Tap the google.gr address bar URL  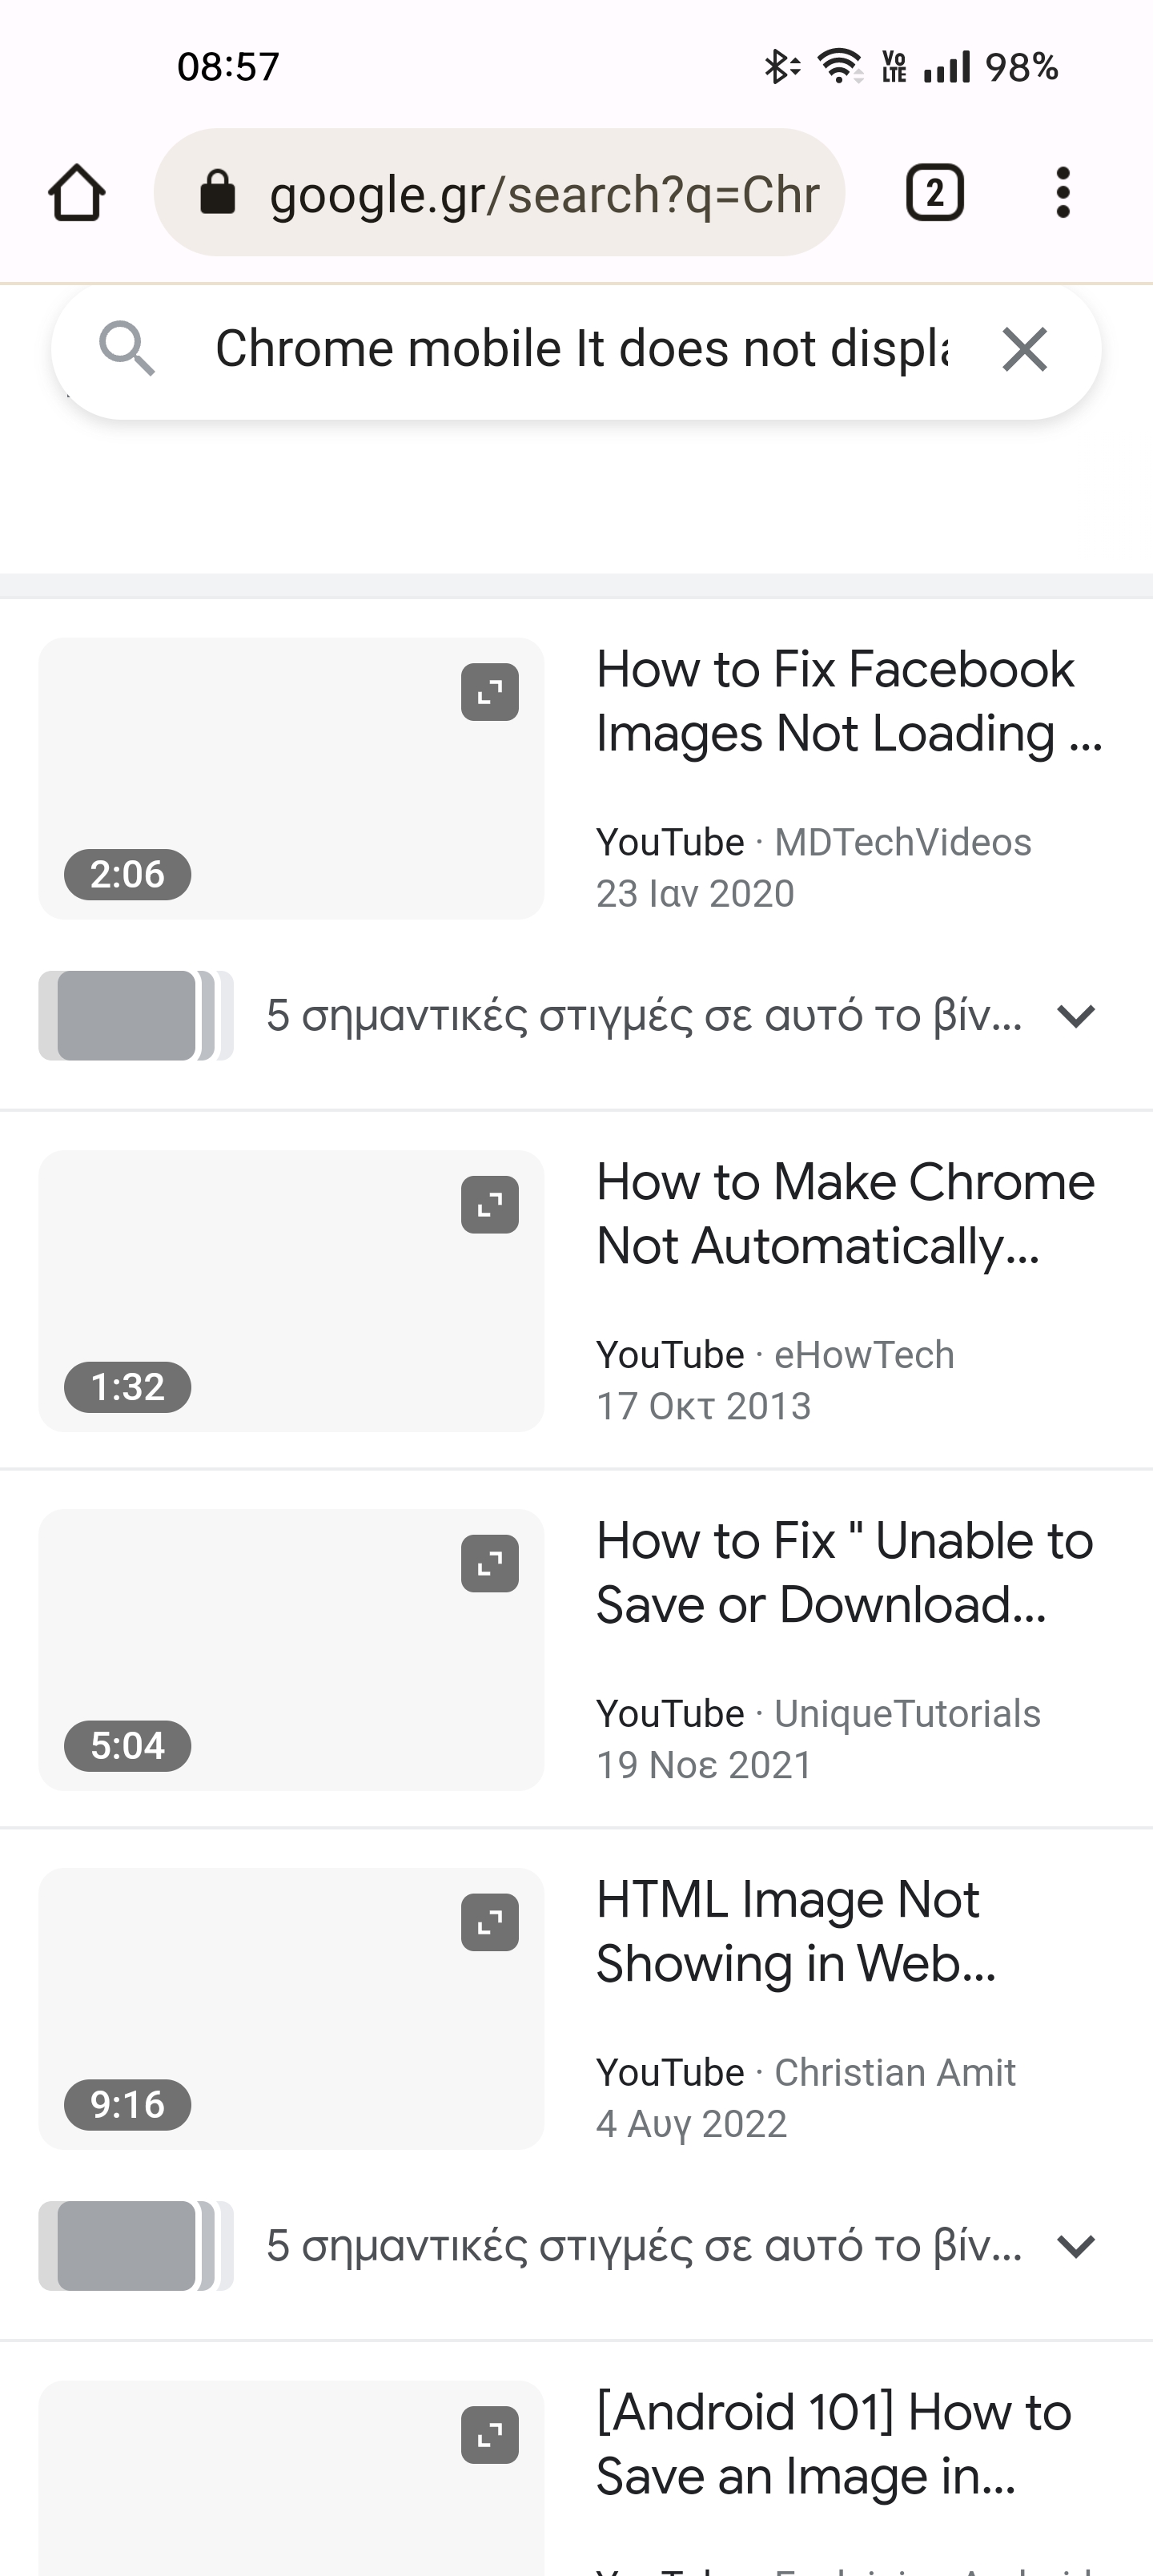544,194
